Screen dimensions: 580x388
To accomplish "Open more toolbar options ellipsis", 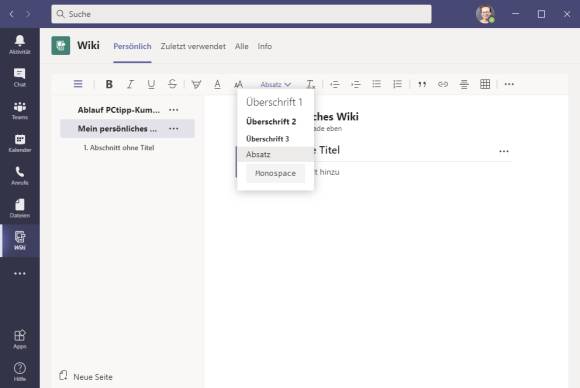I will (x=509, y=84).
